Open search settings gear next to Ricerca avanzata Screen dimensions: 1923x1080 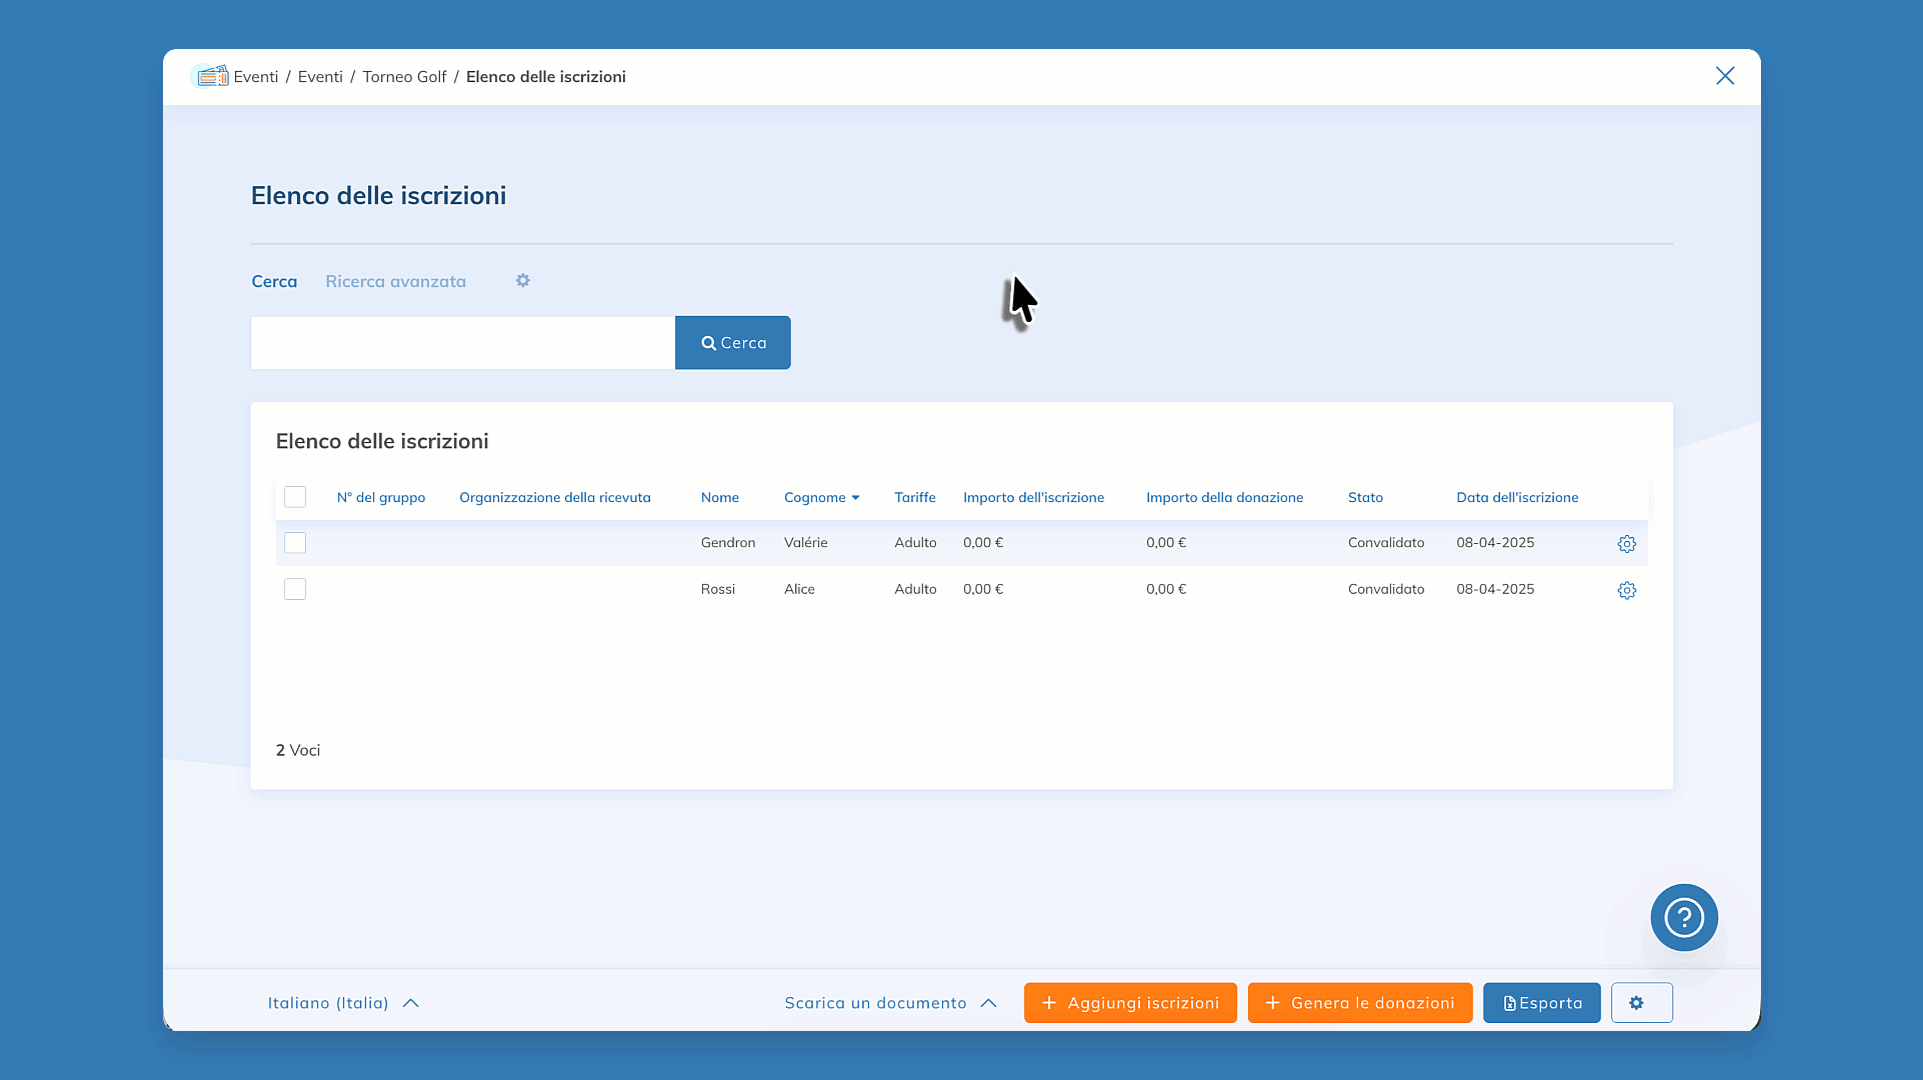523,281
